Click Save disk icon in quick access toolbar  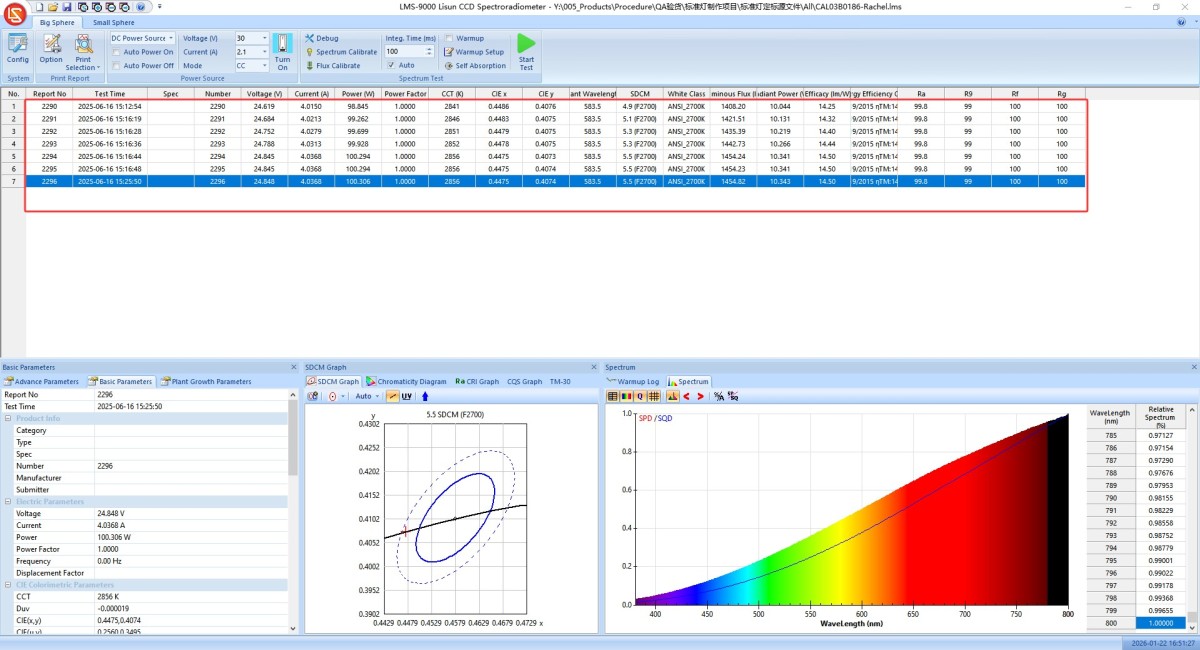coord(66,6)
